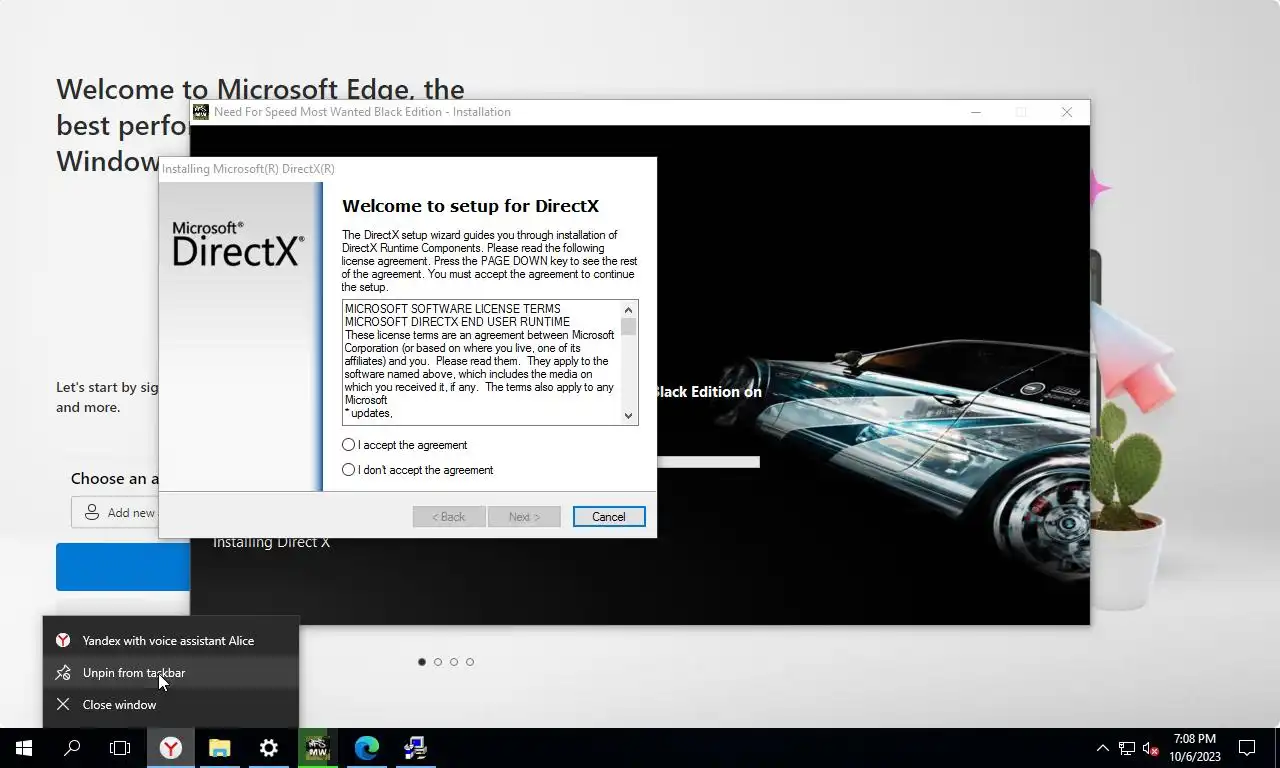Screen dimensions: 1280x768
Task: Click the license agreement scrollbar thumb
Action: point(629,327)
